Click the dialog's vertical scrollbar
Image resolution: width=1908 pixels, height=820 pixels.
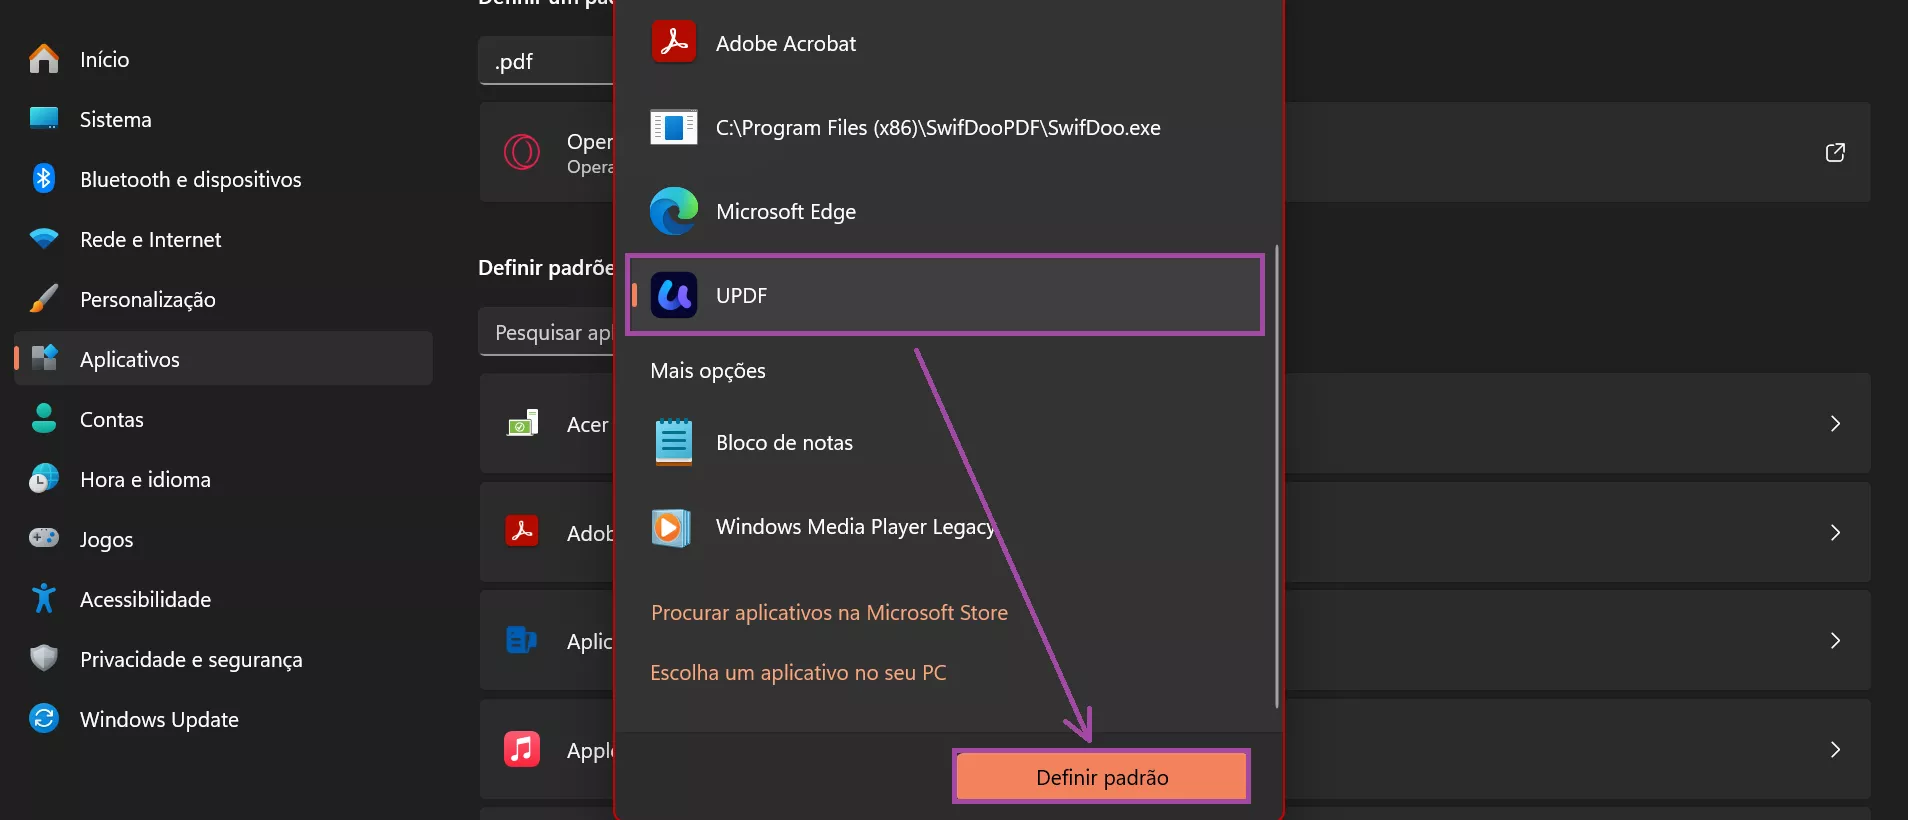pos(1277,476)
